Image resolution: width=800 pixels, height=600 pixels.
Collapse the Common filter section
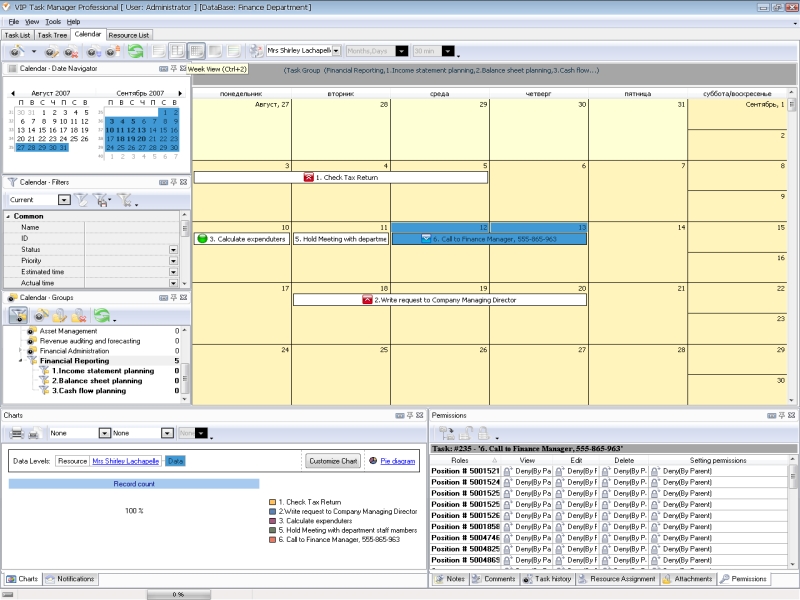tap(8, 216)
